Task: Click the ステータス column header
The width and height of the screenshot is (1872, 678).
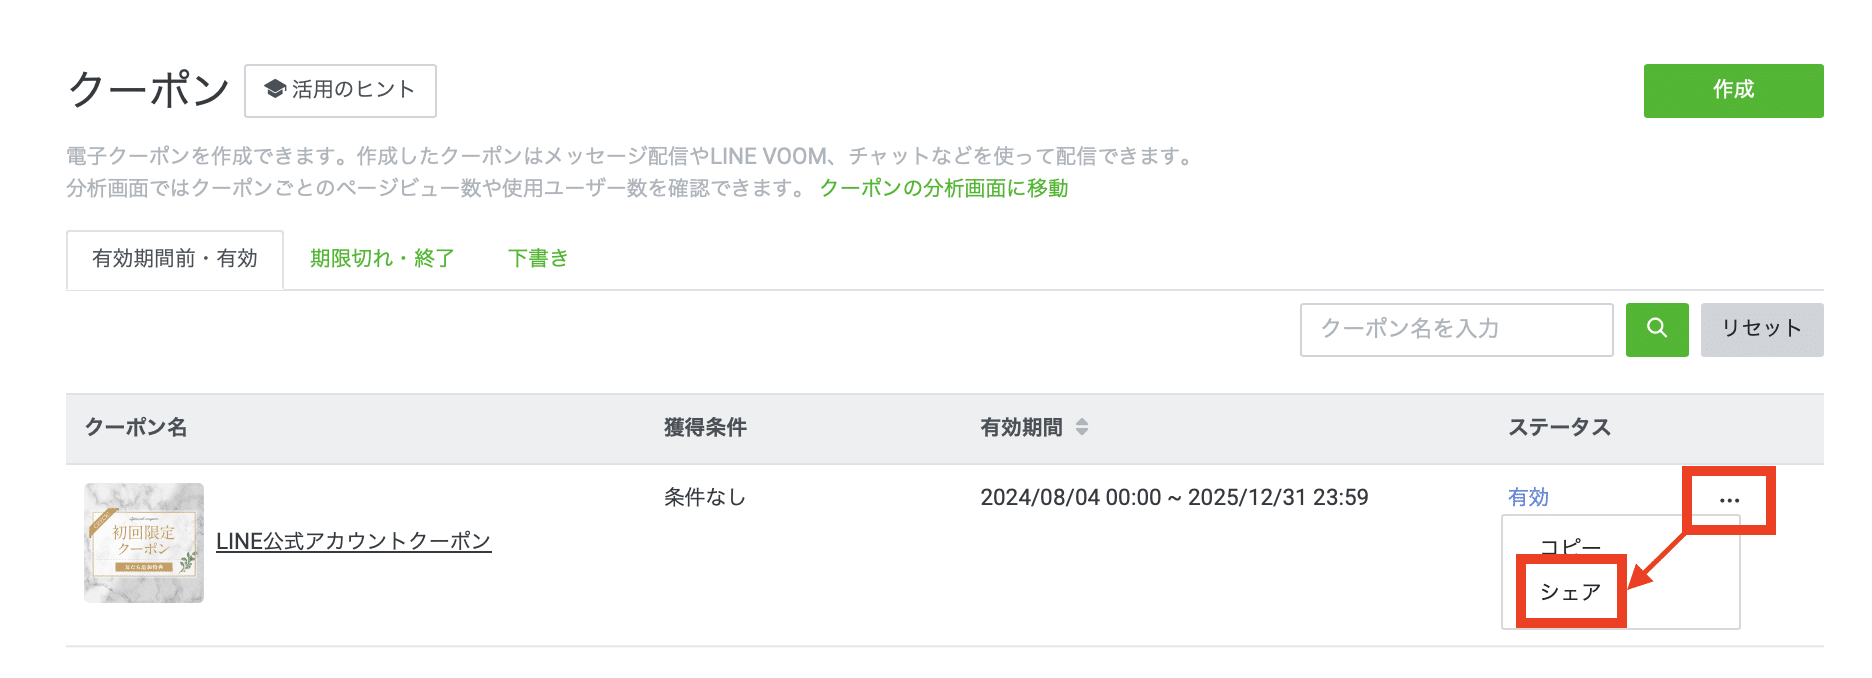Action: point(1559,427)
